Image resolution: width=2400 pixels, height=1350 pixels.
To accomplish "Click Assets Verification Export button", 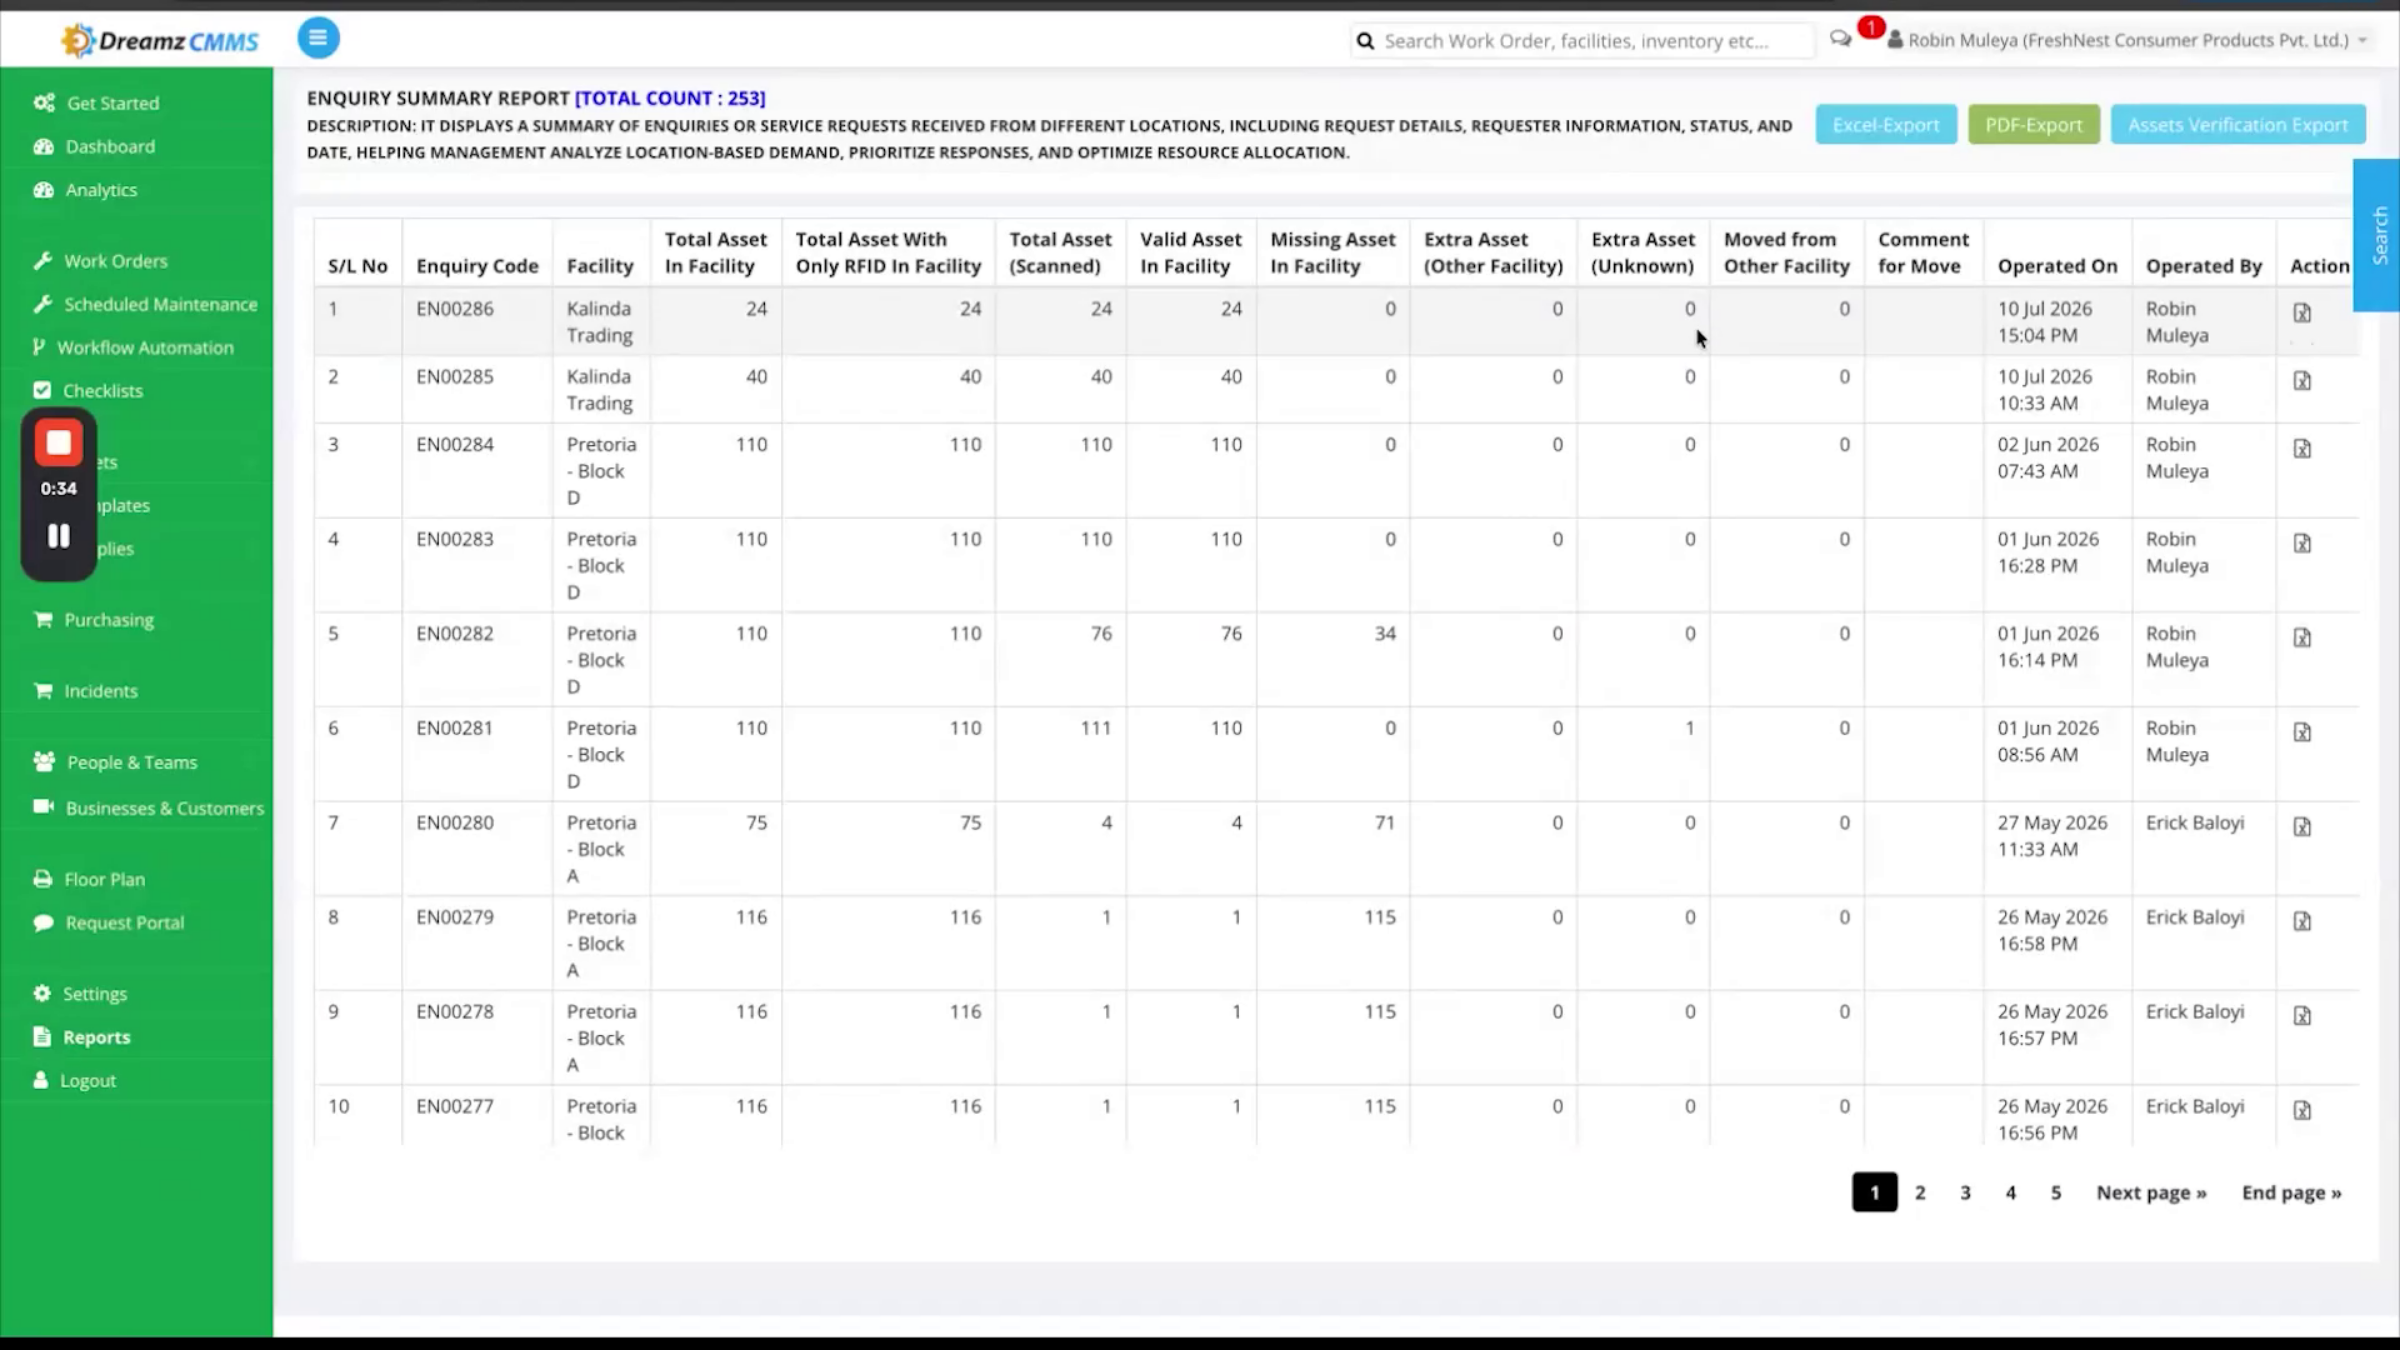I will [2238, 125].
